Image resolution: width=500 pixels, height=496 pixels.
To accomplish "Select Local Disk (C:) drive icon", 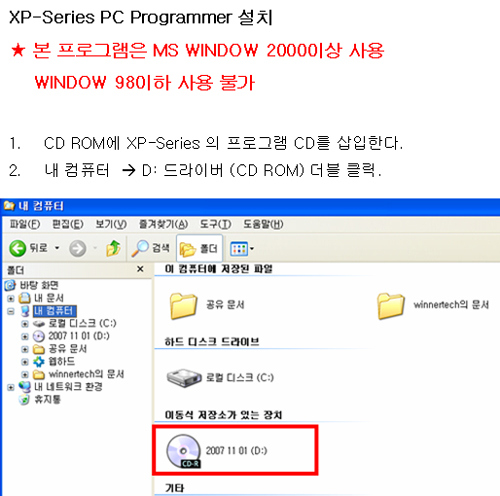I will (184, 378).
